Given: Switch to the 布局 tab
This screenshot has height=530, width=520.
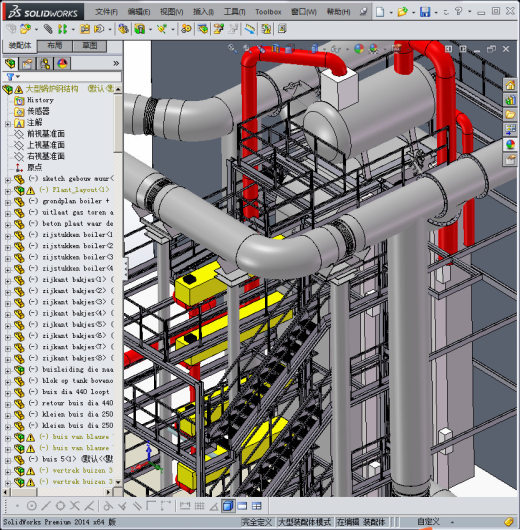Looking at the screenshot, I should coord(55,46).
